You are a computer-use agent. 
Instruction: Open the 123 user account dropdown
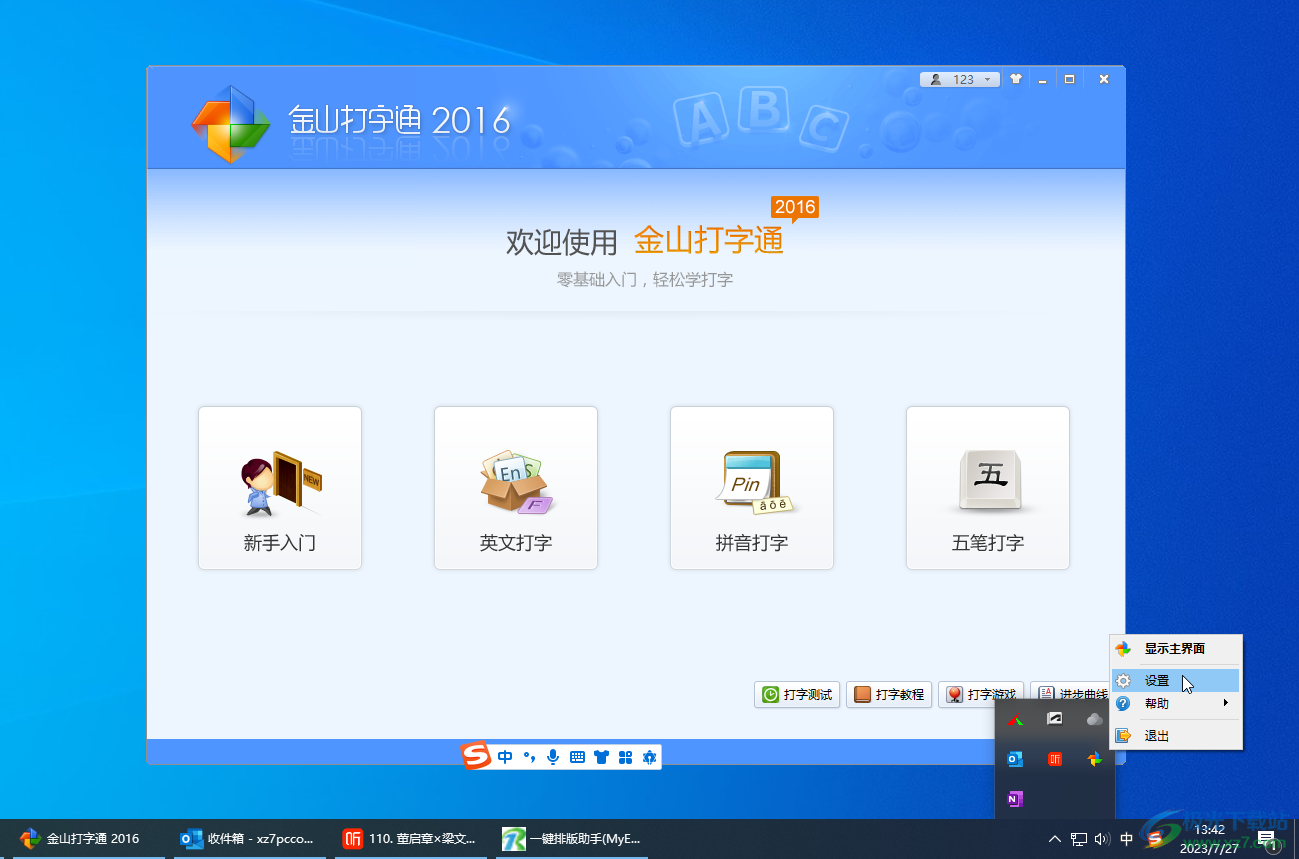pos(960,79)
